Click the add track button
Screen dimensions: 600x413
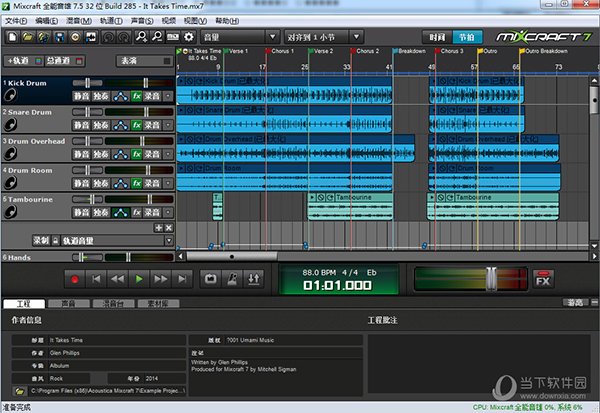click(x=23, y=61)
